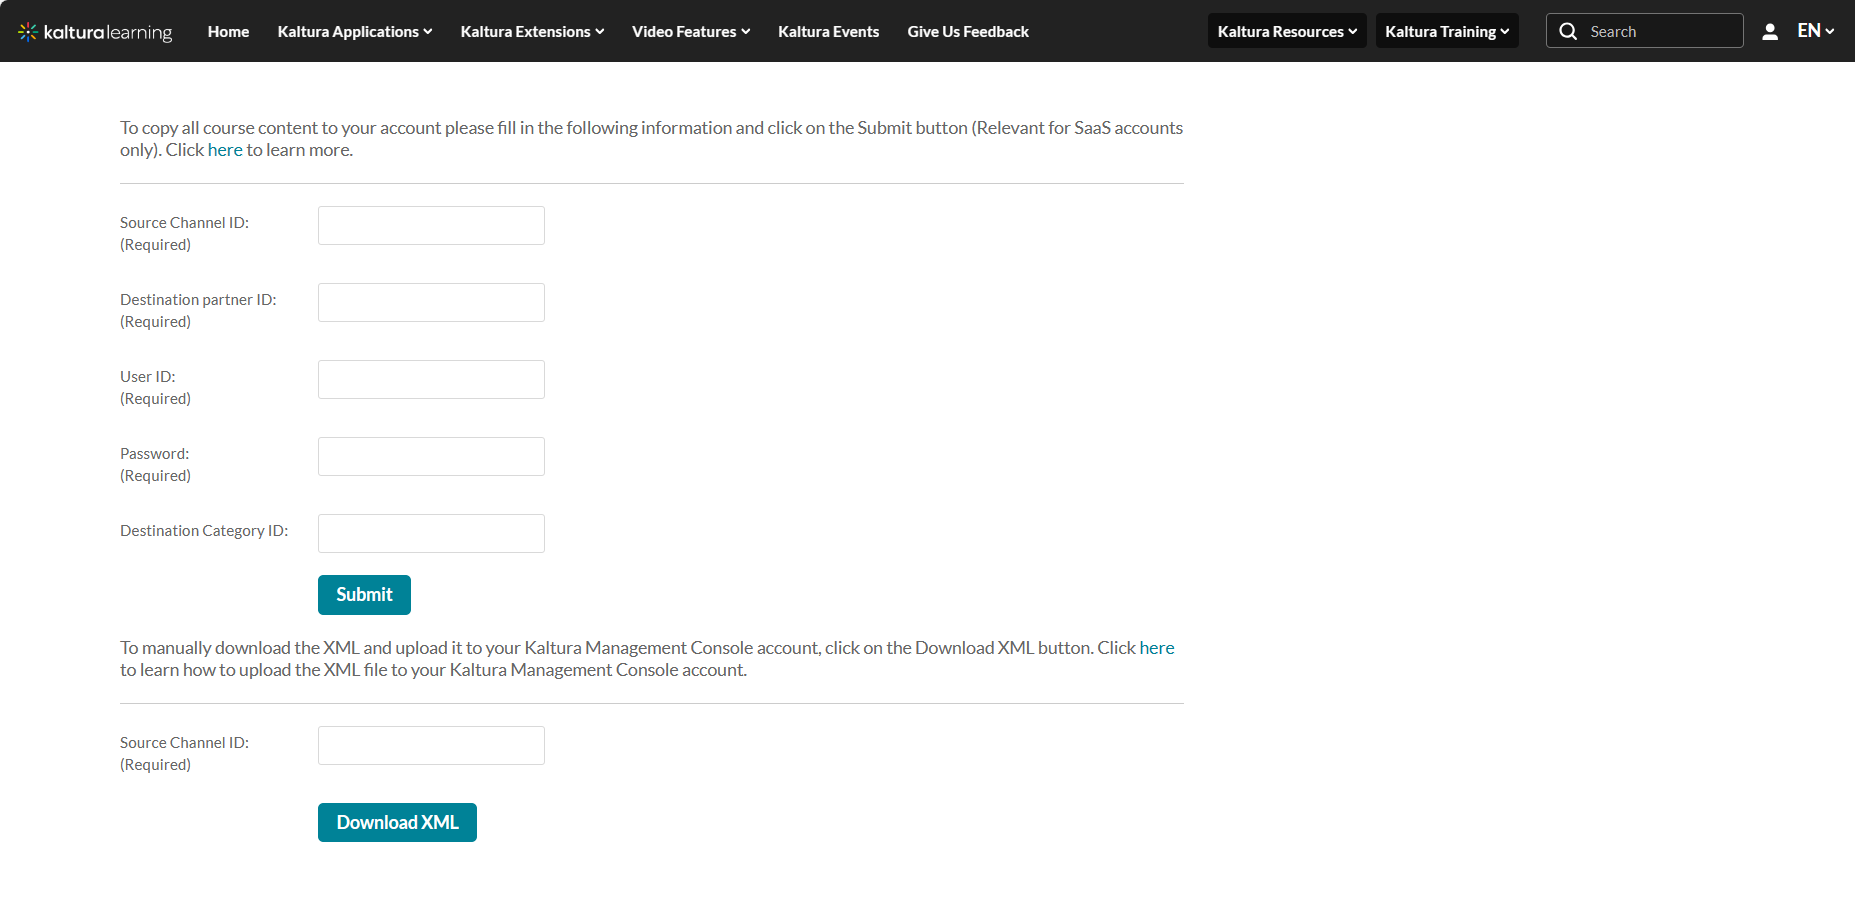The image size is (1855, 902).
Task: Click the Password input field
Action: click(431, 456)
